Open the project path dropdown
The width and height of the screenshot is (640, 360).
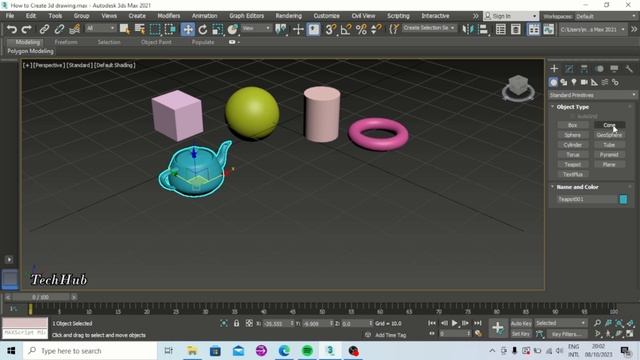pos(592,29)
